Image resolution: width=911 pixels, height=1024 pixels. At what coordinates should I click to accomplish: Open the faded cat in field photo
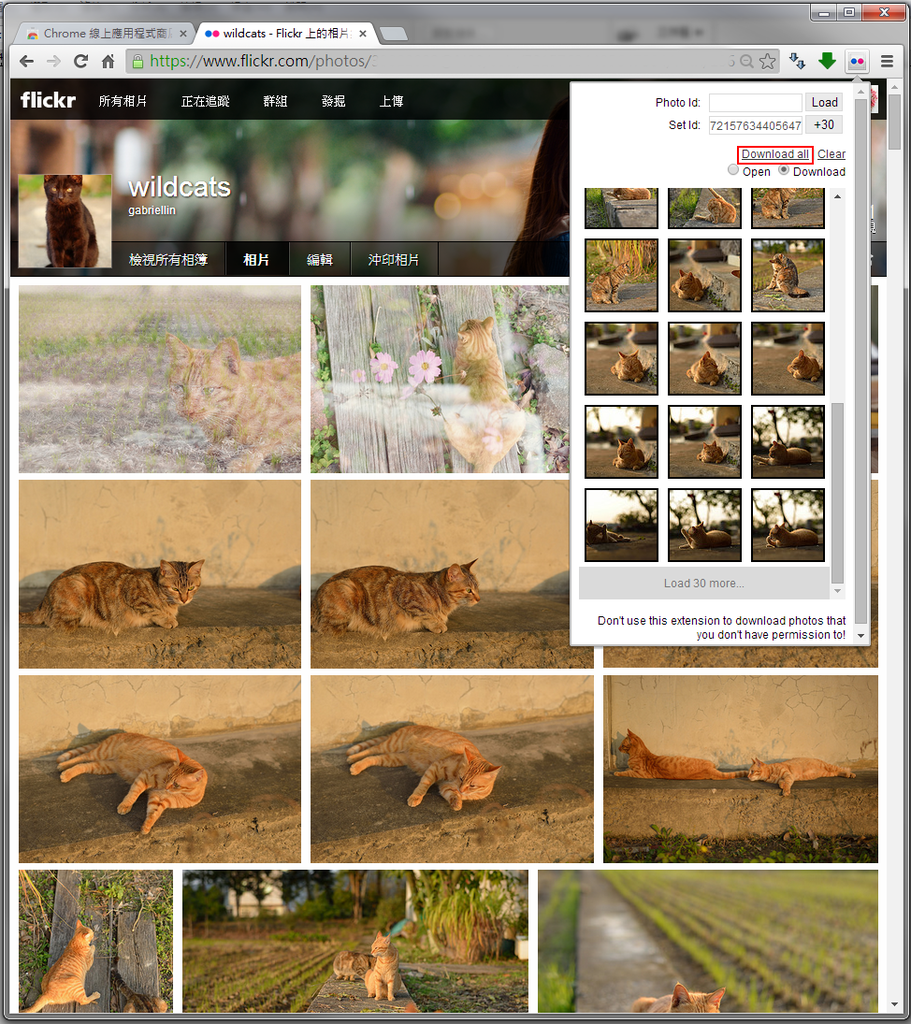(x=160, y=379)
